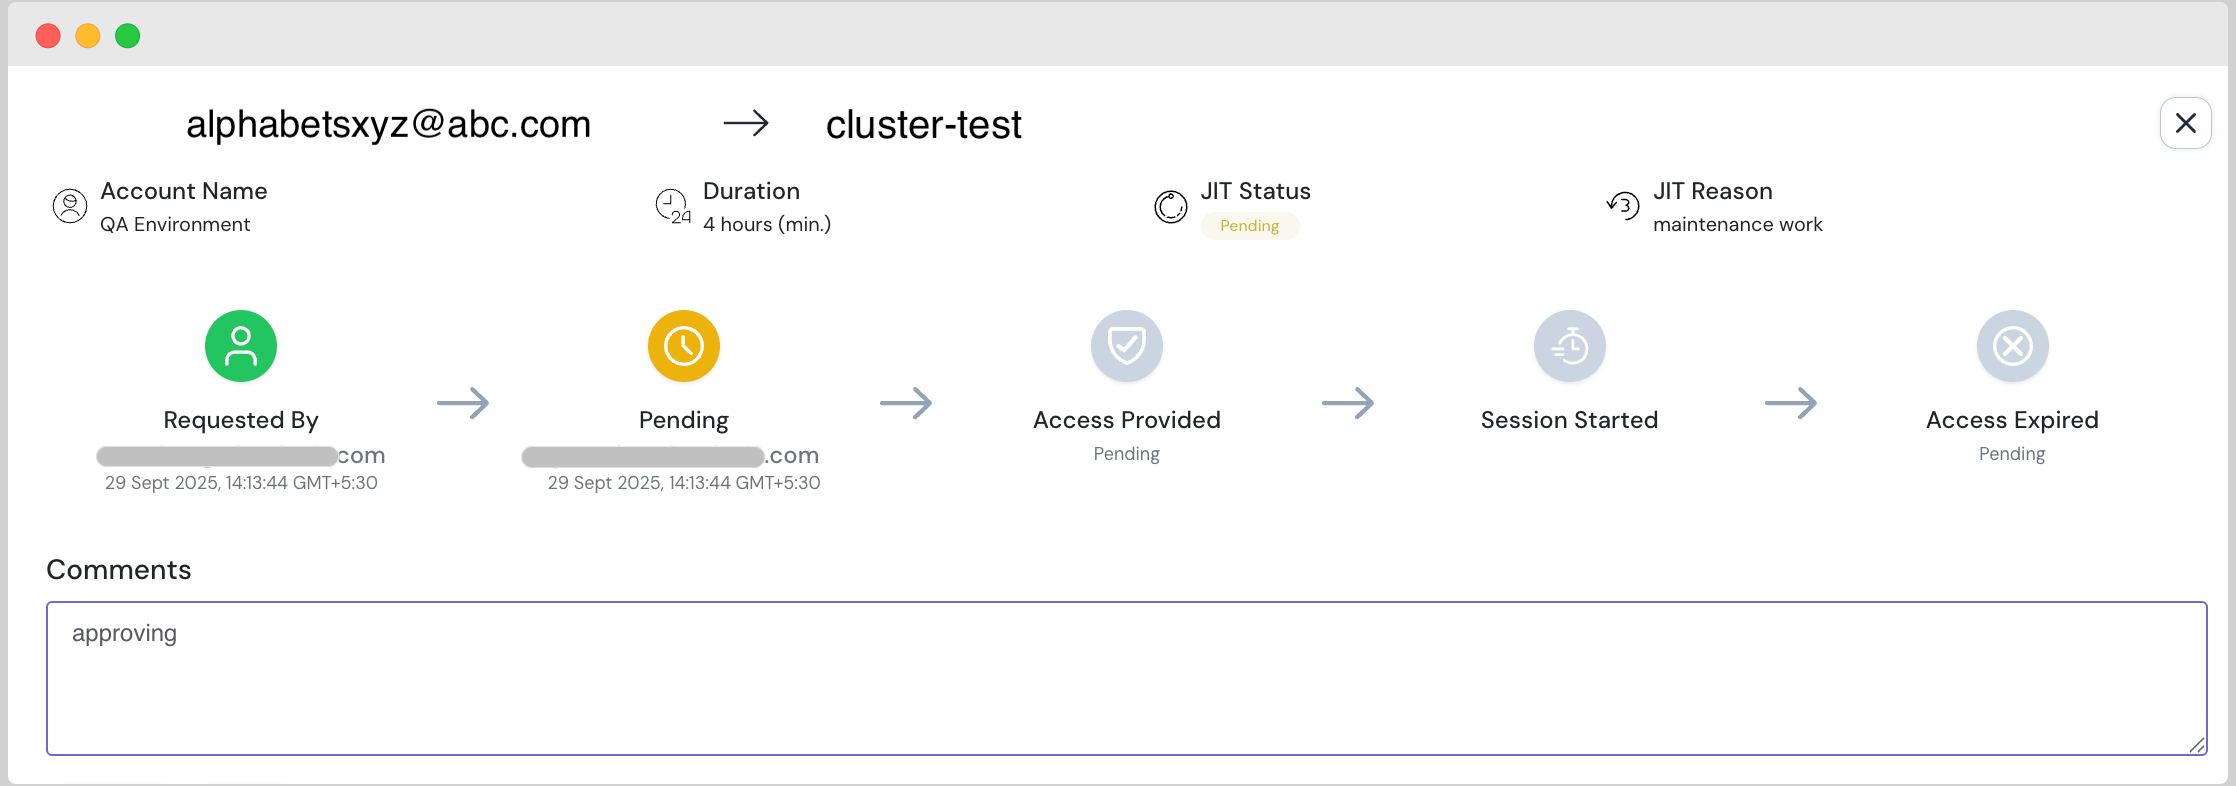
Task: Click the JIT Status circular icon
Action: point(1171,207)
